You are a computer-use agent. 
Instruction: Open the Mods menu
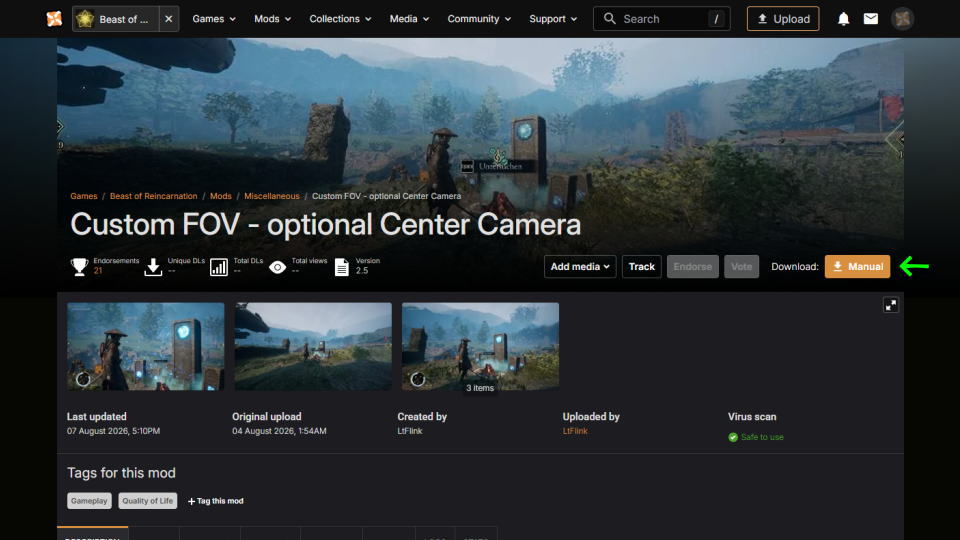click(272, 19)
